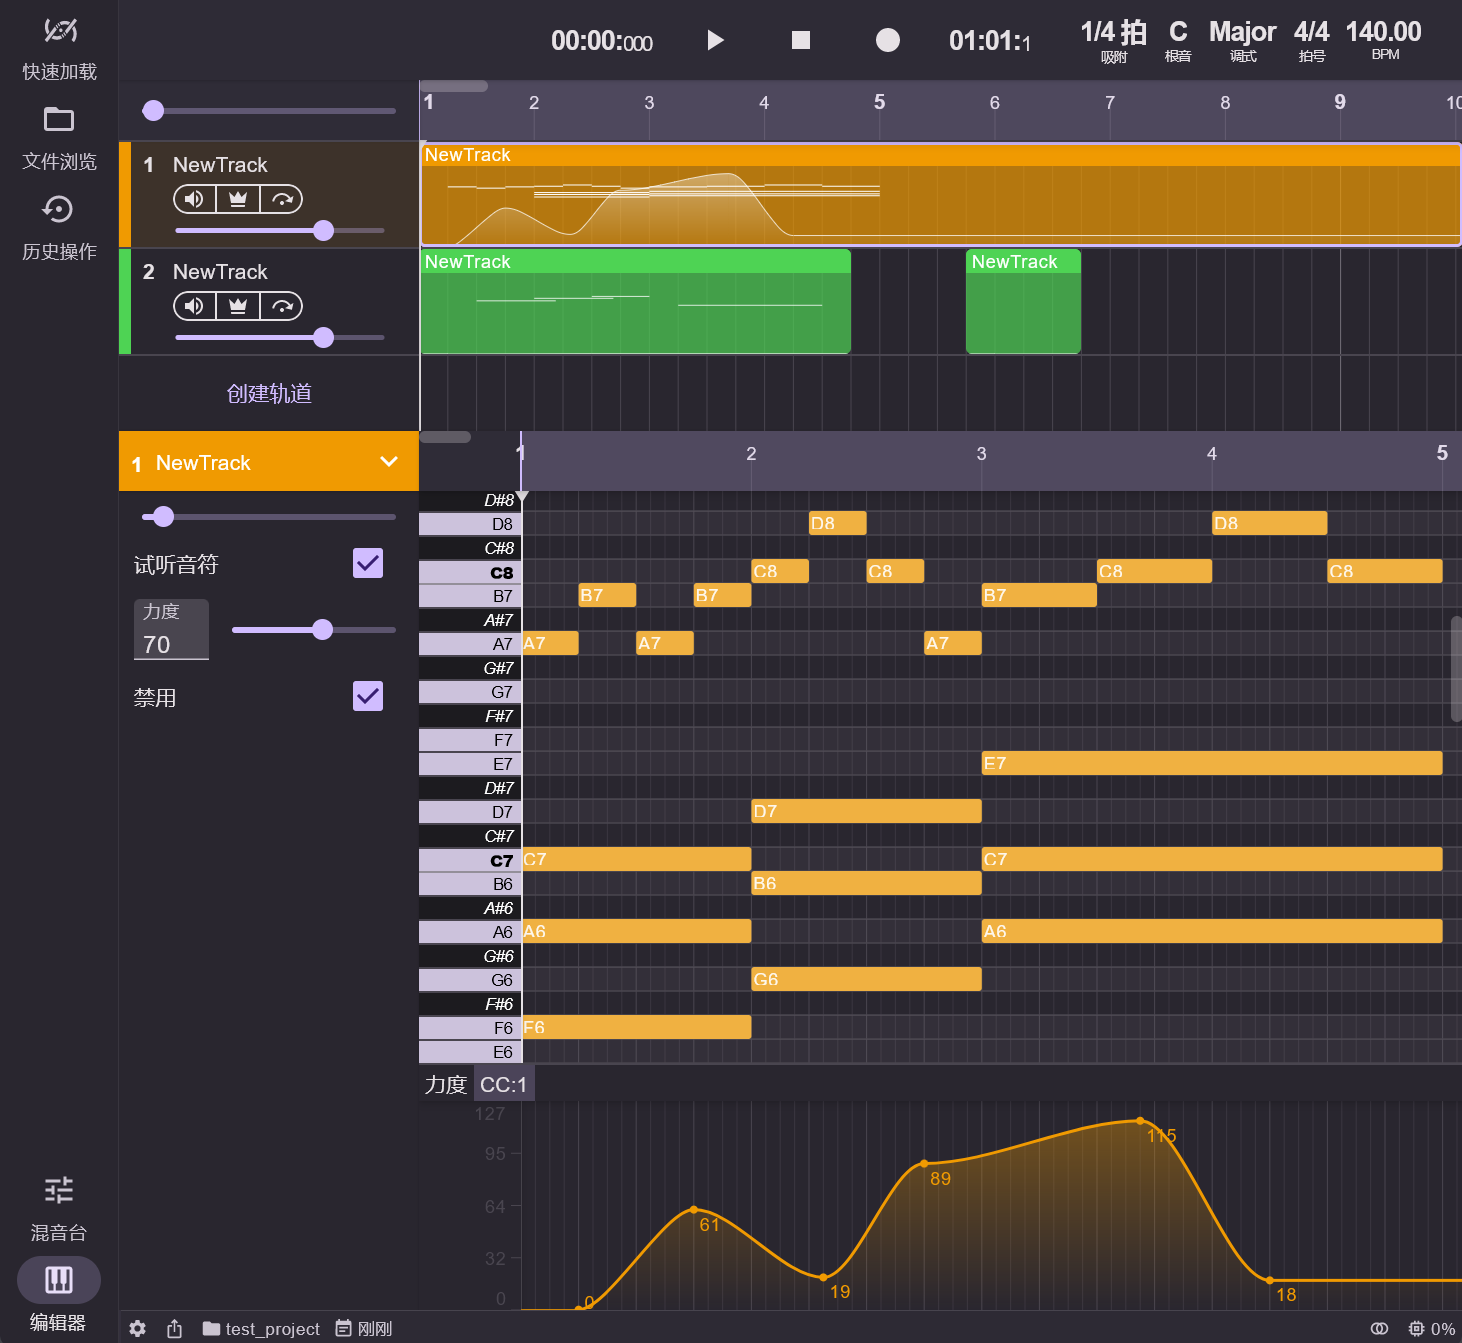
Task: Open the file browser (文件浏览)
Action: pyautogui.click(x=59, y=139)
